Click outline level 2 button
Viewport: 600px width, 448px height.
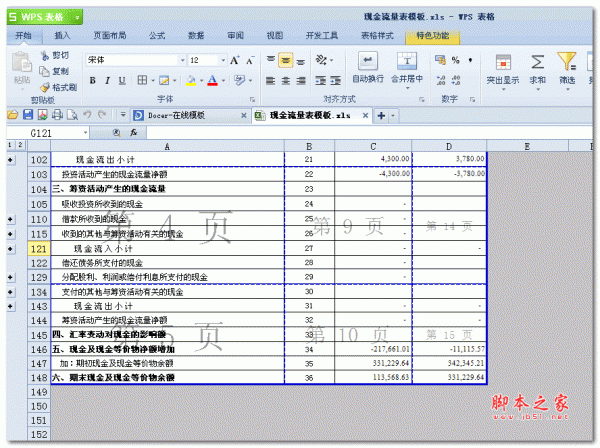20,145
